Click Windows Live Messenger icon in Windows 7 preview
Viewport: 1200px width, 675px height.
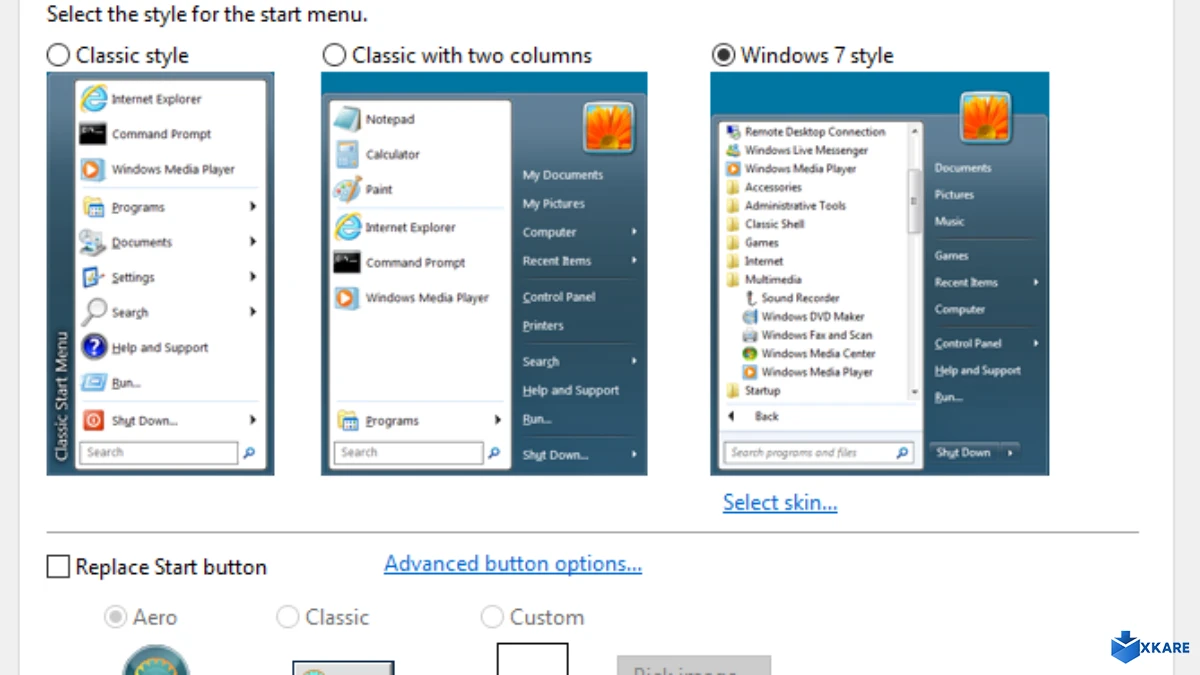733,150
